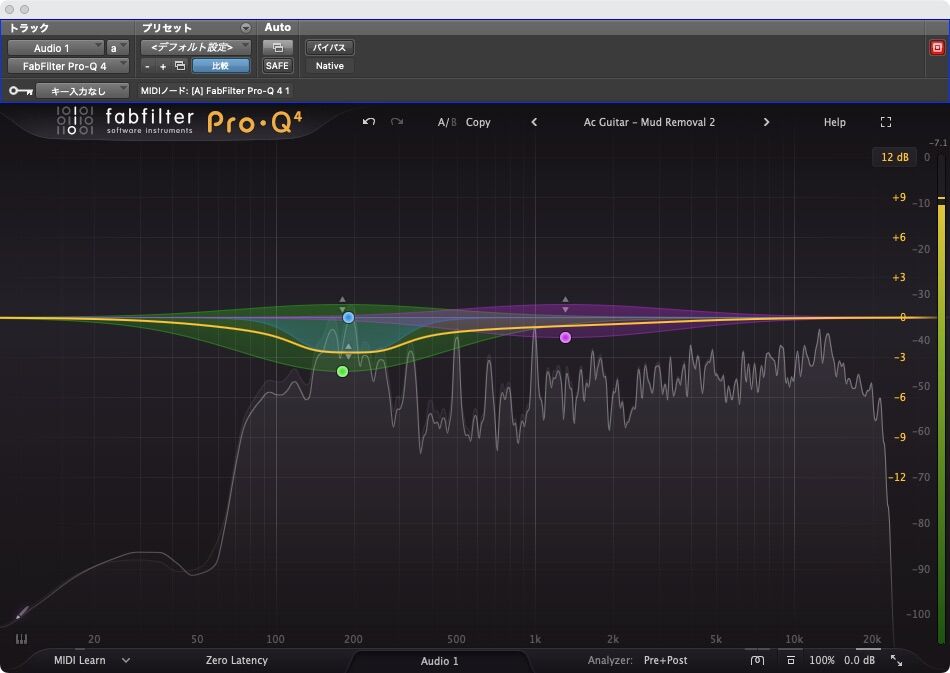This screenshot has height=673, width=950.
Task: Click the resize interface arrows icon
Action: [896, 660]
